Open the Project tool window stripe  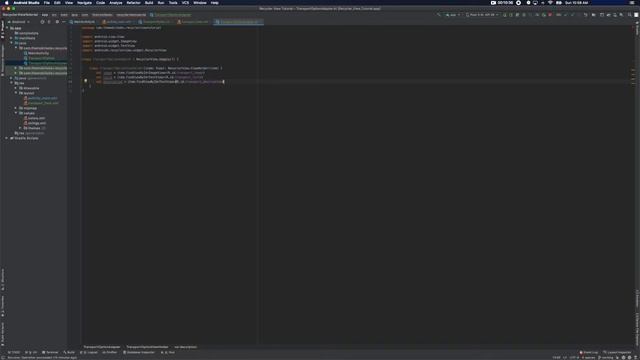[2, 30]
